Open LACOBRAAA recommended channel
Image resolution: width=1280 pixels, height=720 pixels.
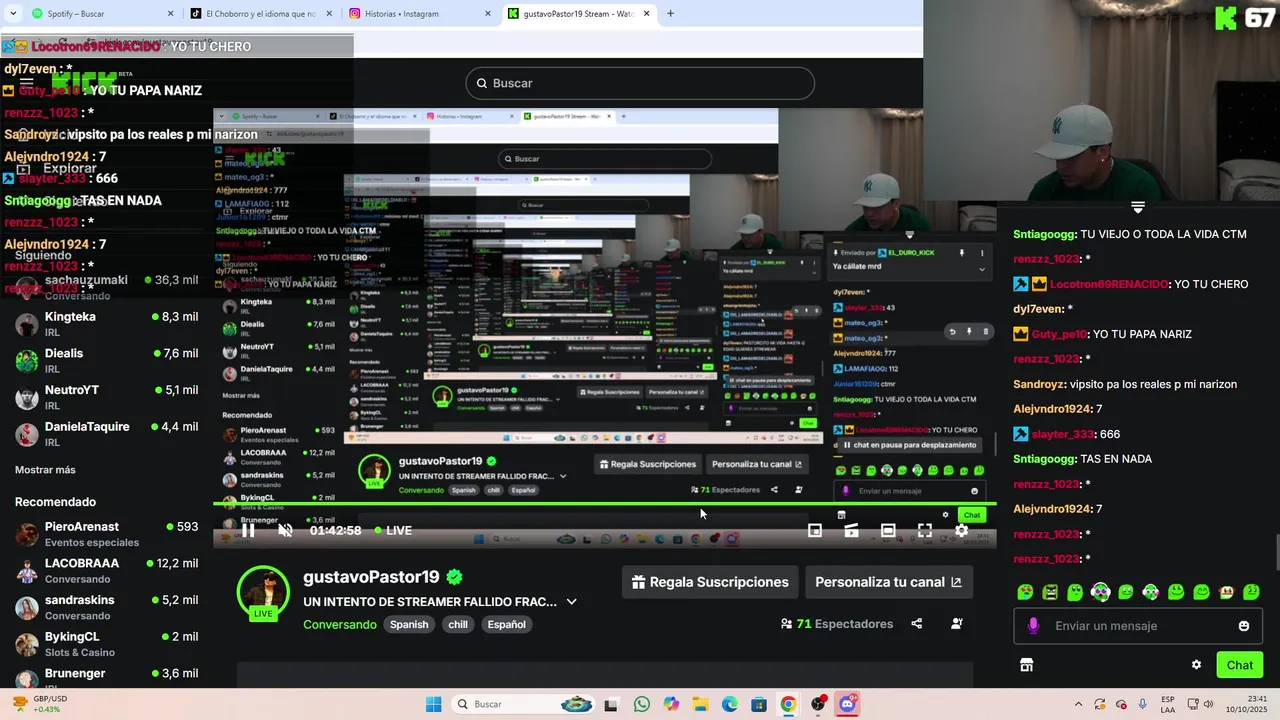pos(106,571)
